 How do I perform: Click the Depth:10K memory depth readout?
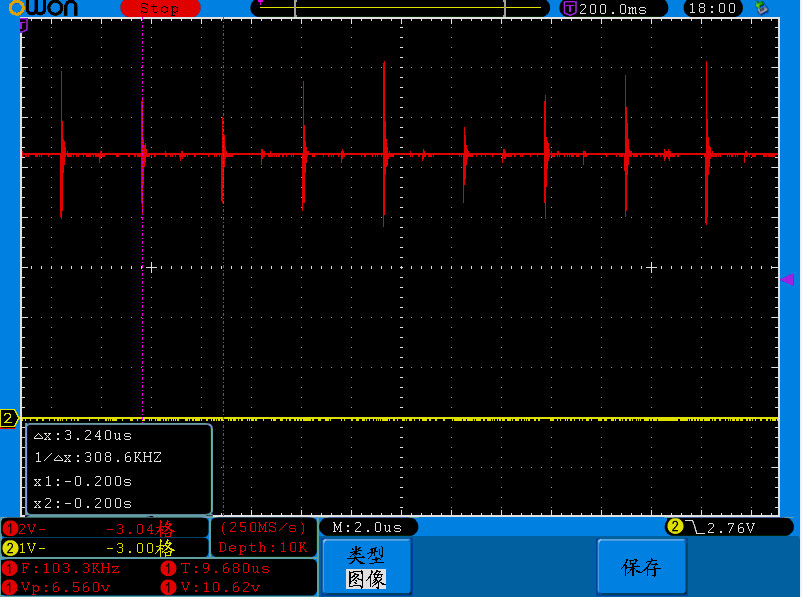click(263, 547)
